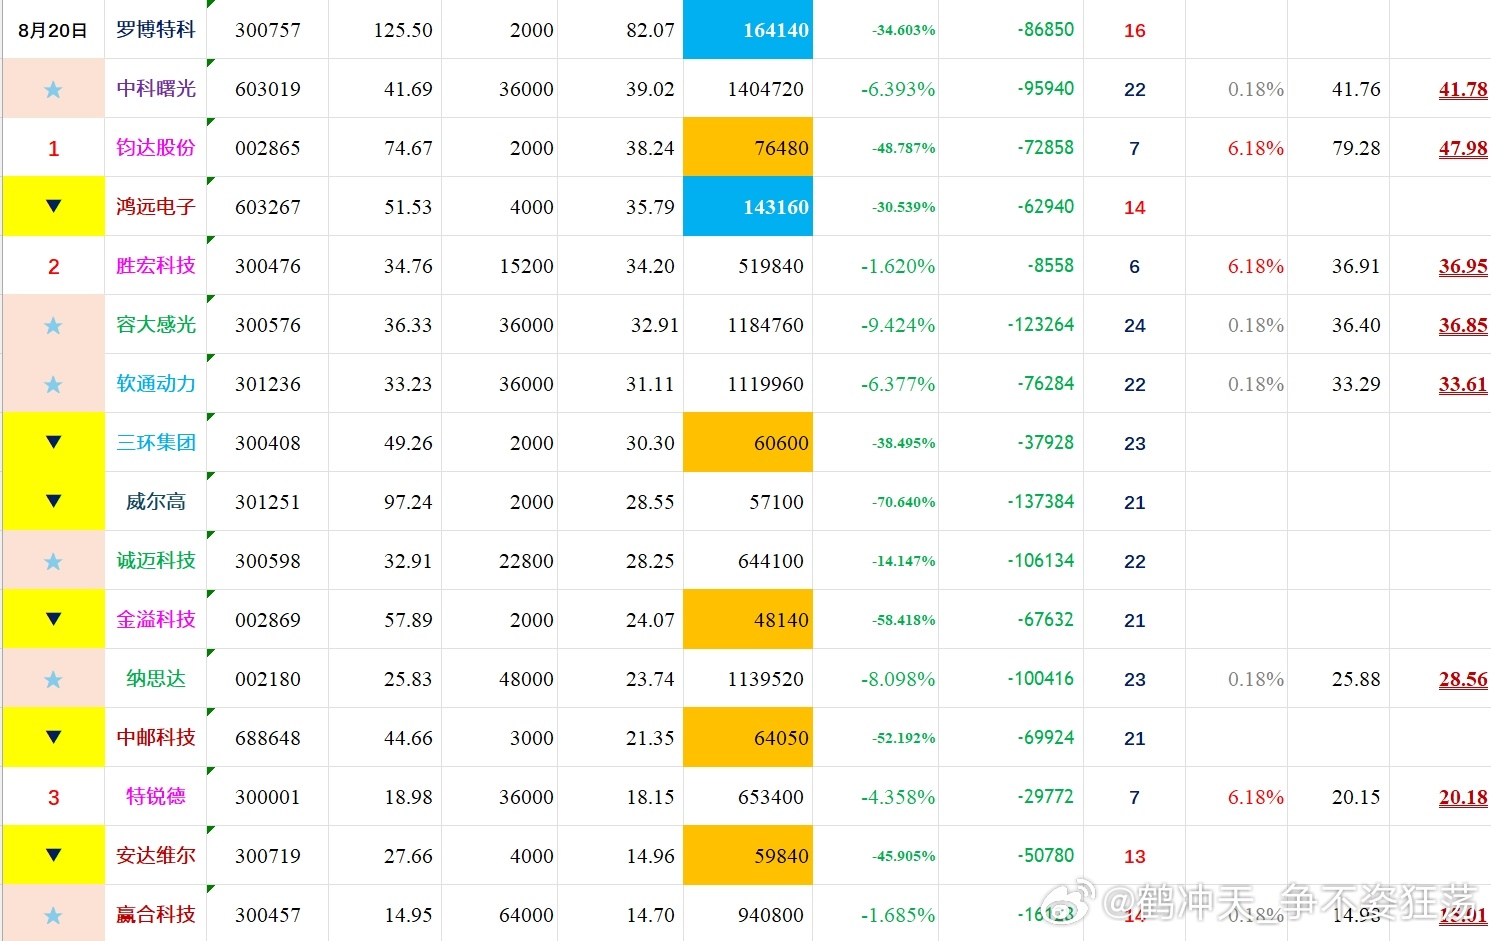Click the down triangle beside 金溢科技

(x=54, y=619)
